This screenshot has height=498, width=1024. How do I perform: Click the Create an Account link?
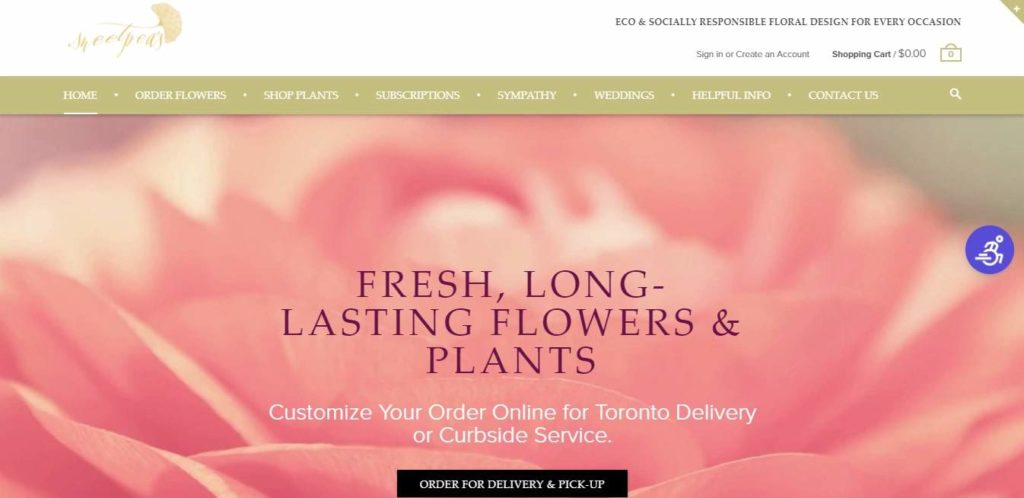(773, 54)
